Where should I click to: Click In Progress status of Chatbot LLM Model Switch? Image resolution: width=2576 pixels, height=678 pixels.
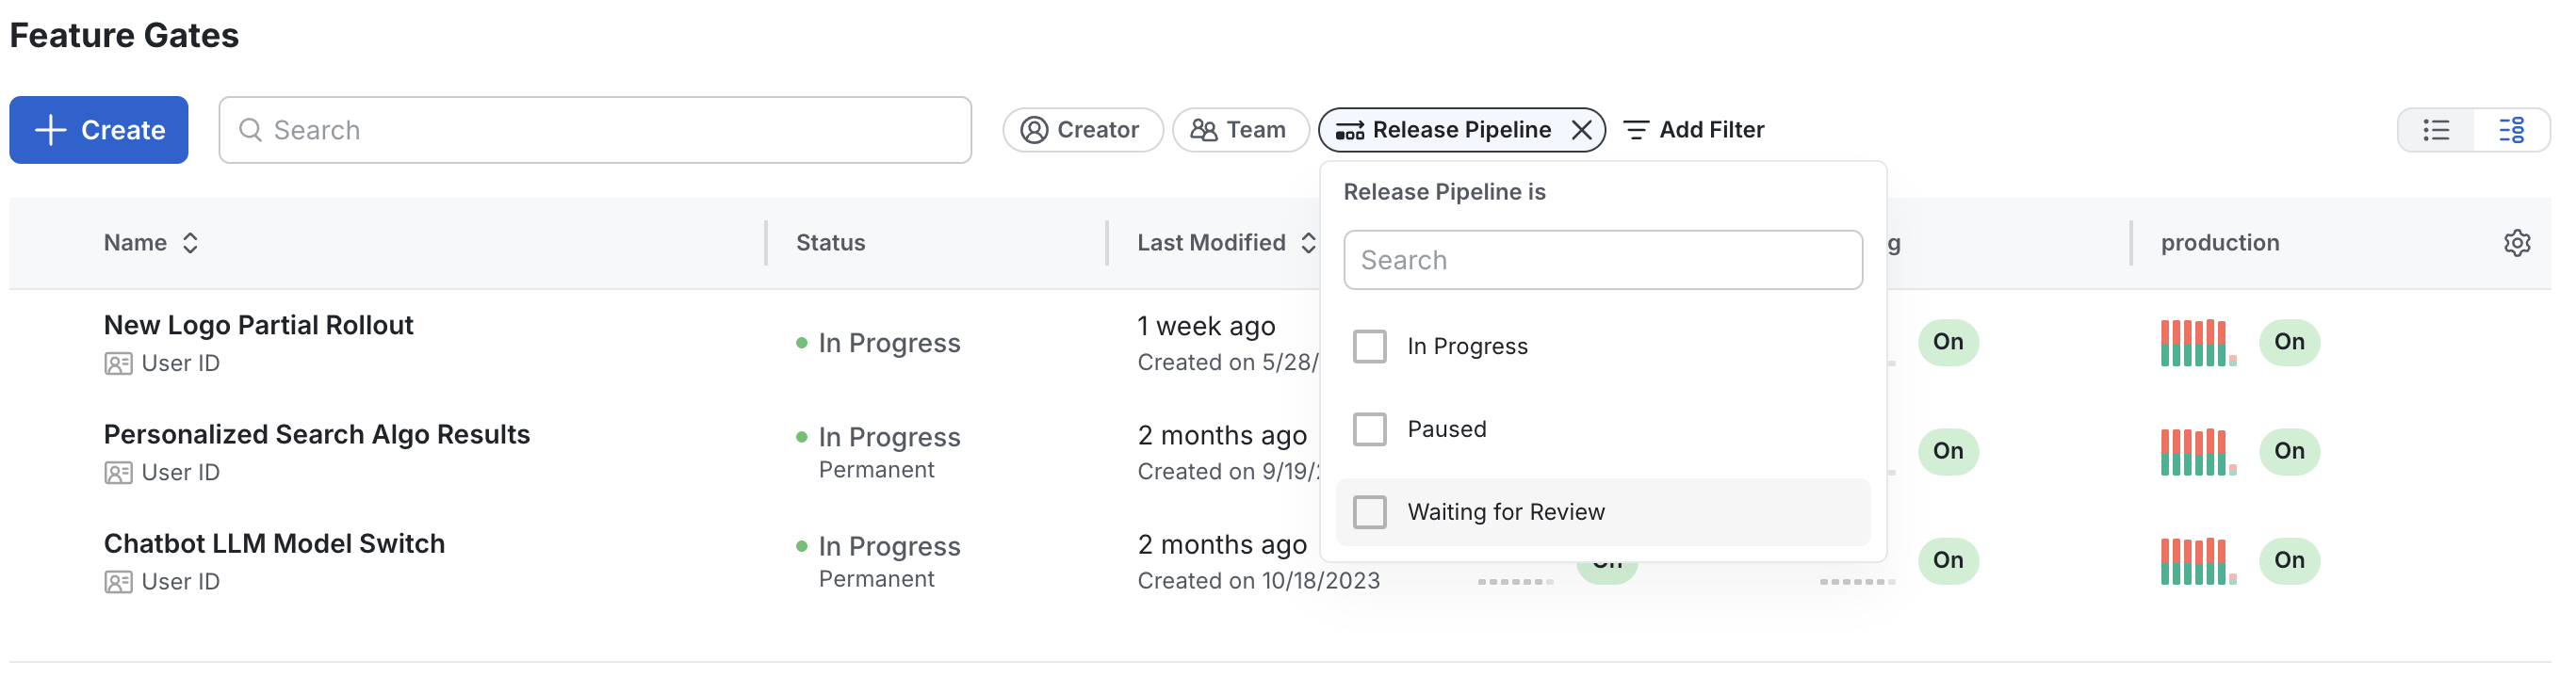[889, 546]
